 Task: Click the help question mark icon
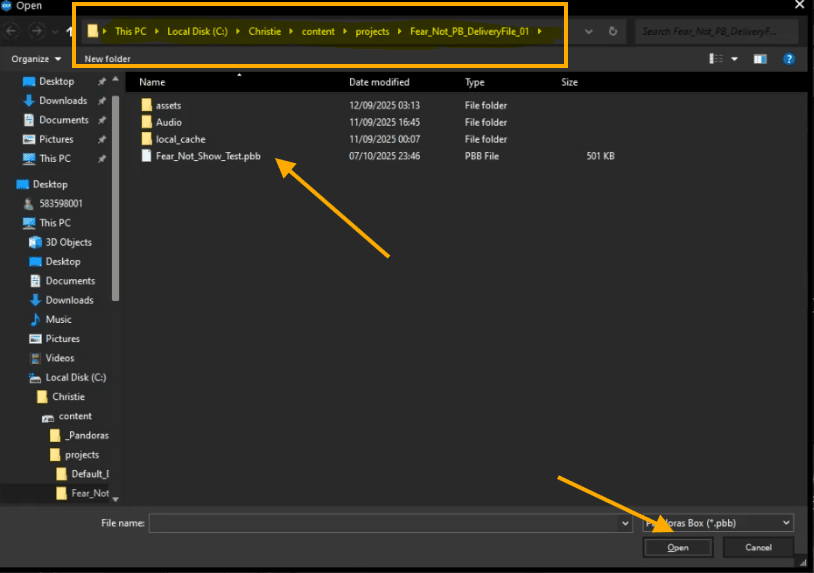[787, 59]
